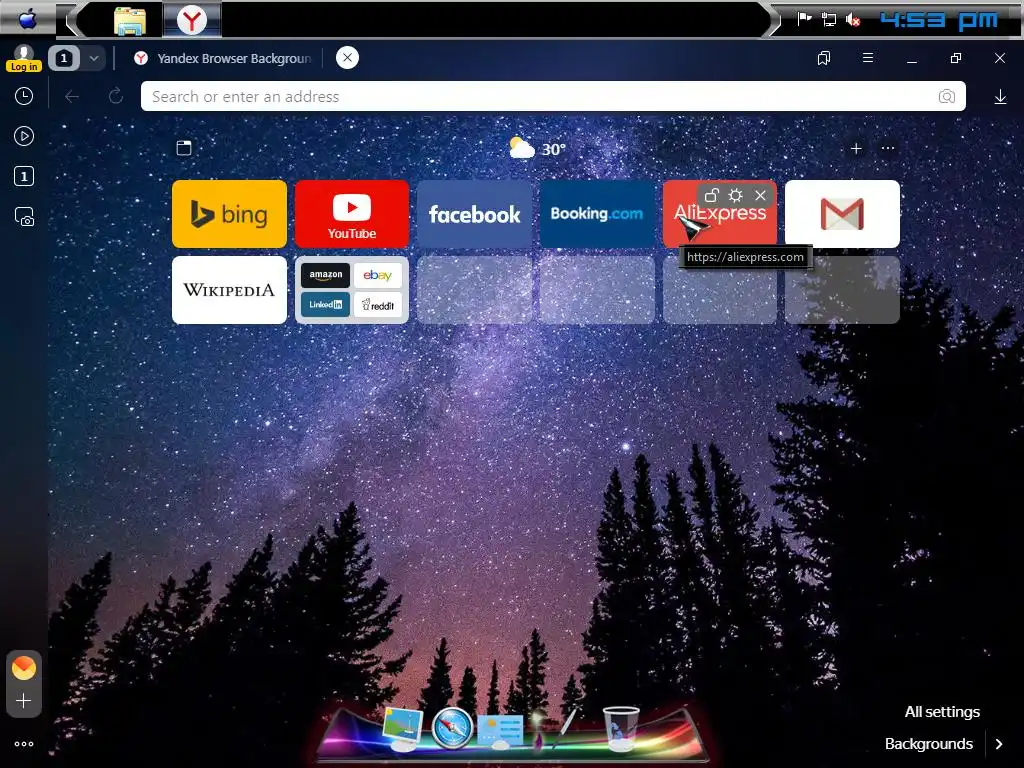Open eBay in the folder tile
This screenshot has height=768, width=1024.
point(377,275)
